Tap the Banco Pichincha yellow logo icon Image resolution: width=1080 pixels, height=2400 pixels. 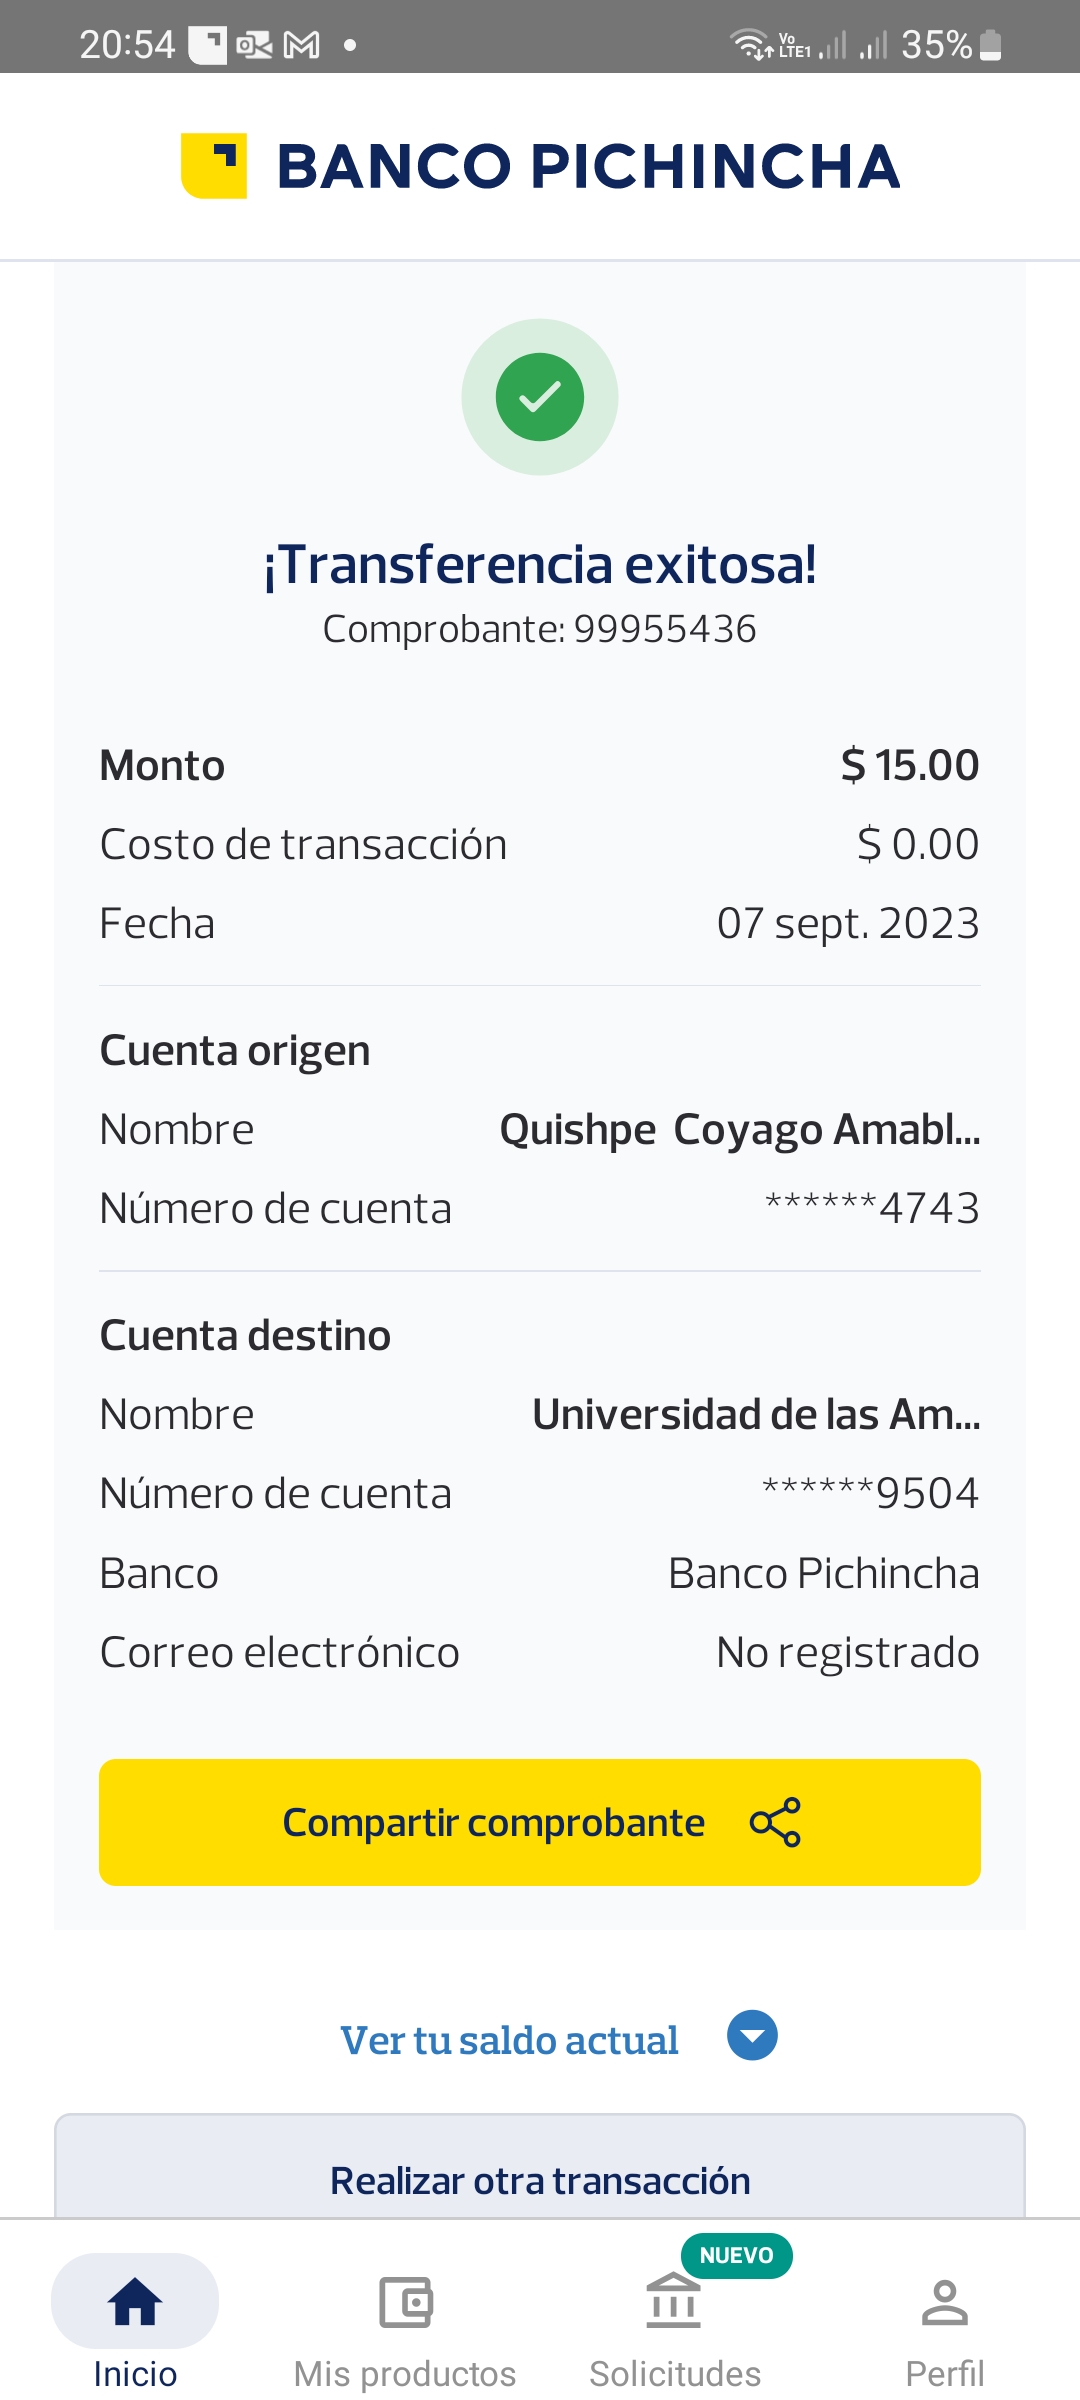(214, 166)
